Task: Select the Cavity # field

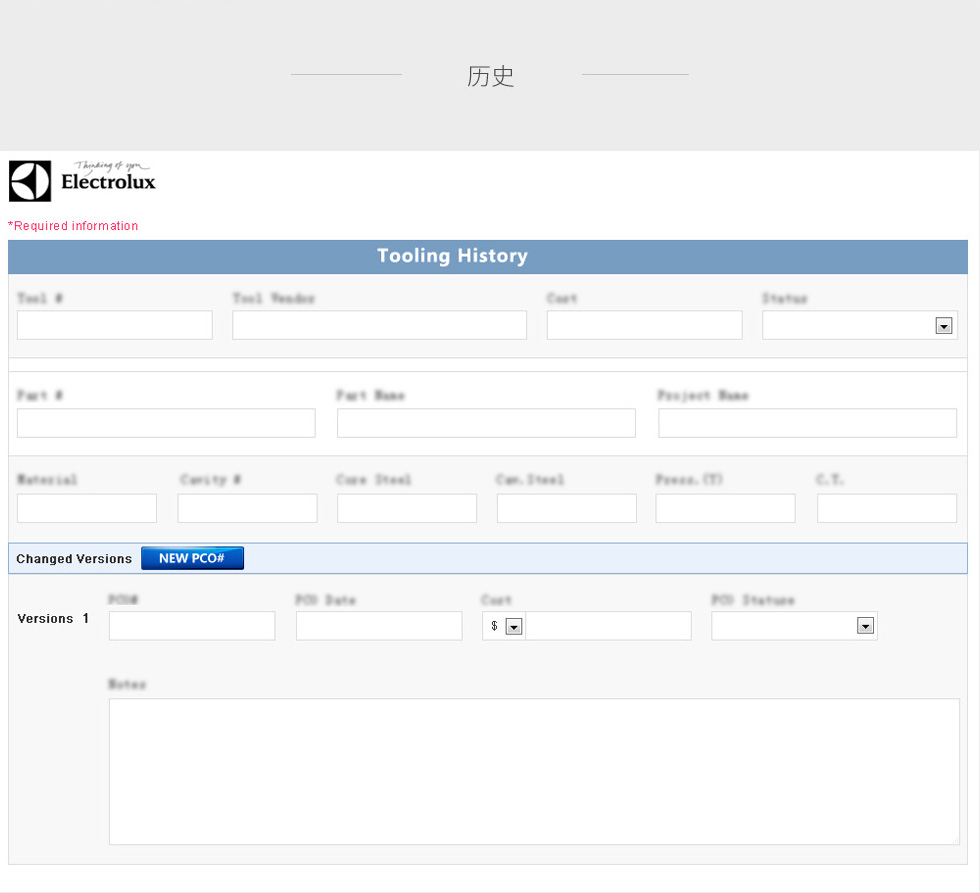Action: pos(247,508)
